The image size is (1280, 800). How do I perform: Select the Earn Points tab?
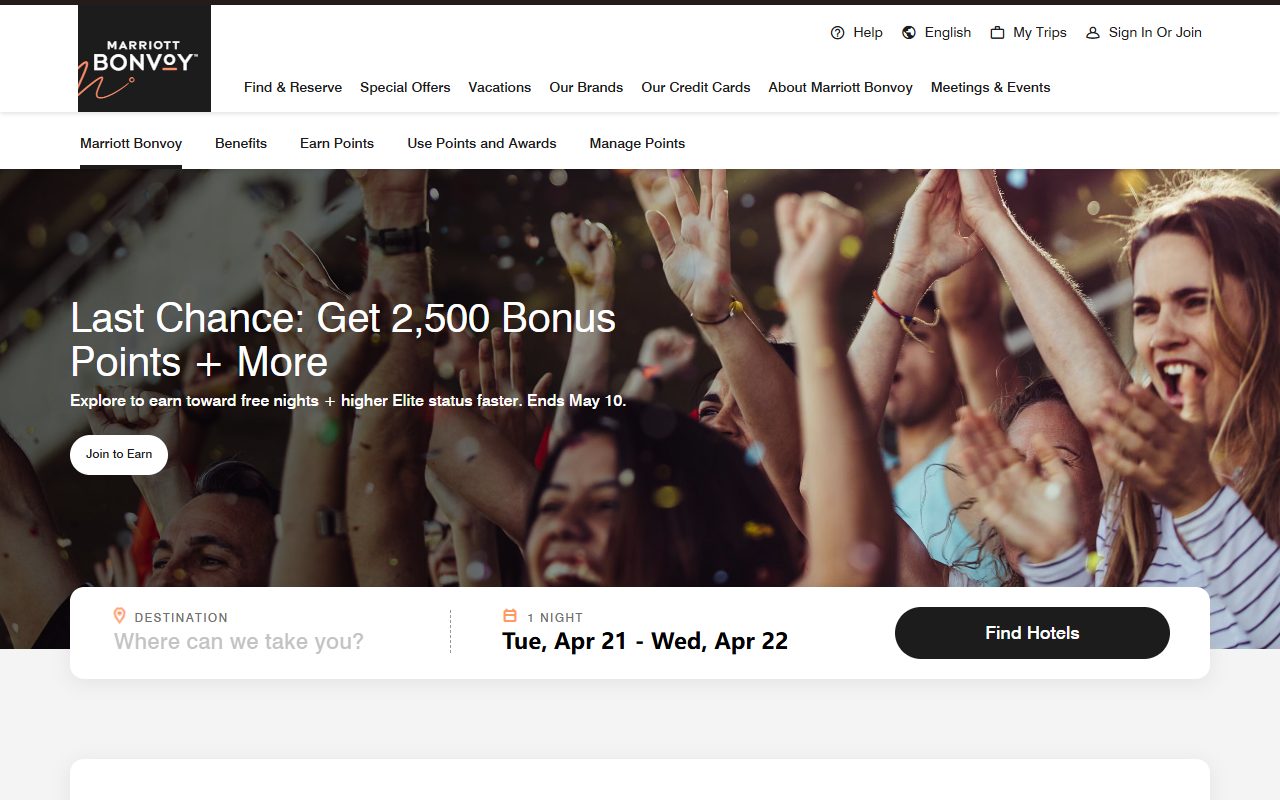(x=336, y=143)
